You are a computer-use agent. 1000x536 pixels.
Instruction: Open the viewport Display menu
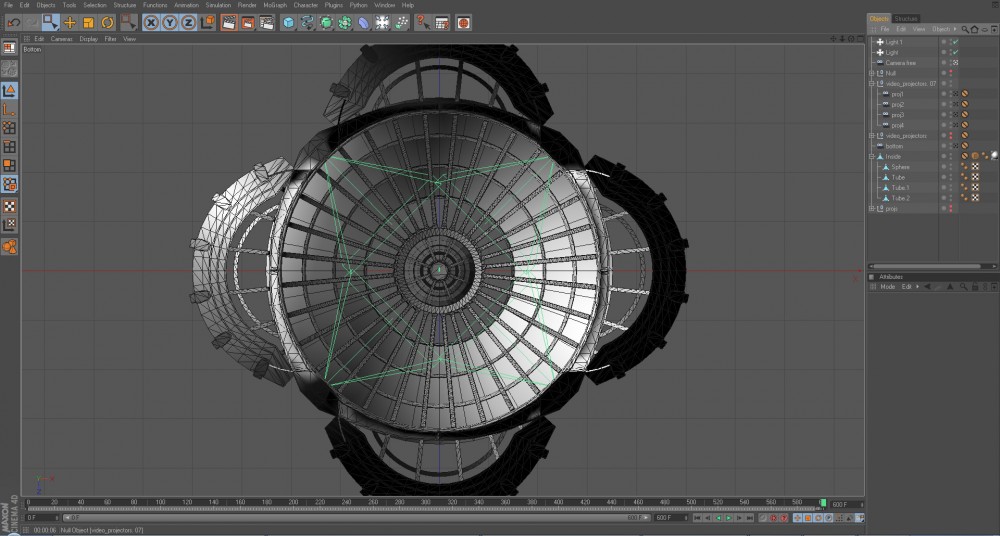pos(89,39)
